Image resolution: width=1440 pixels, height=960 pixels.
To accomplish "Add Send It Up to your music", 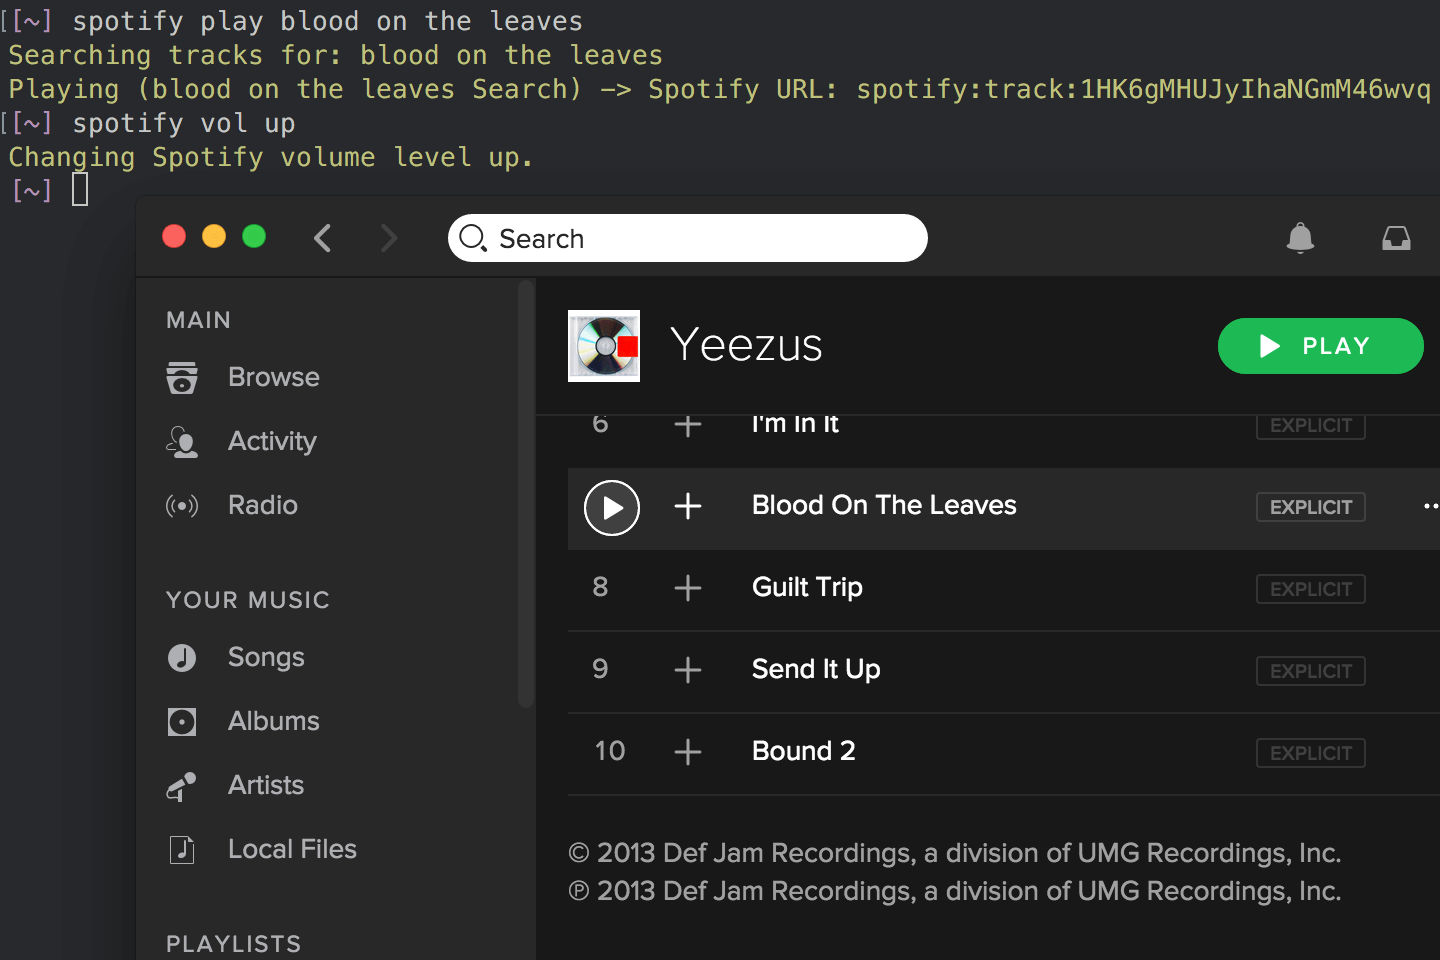I will click(x=688, y=671).
